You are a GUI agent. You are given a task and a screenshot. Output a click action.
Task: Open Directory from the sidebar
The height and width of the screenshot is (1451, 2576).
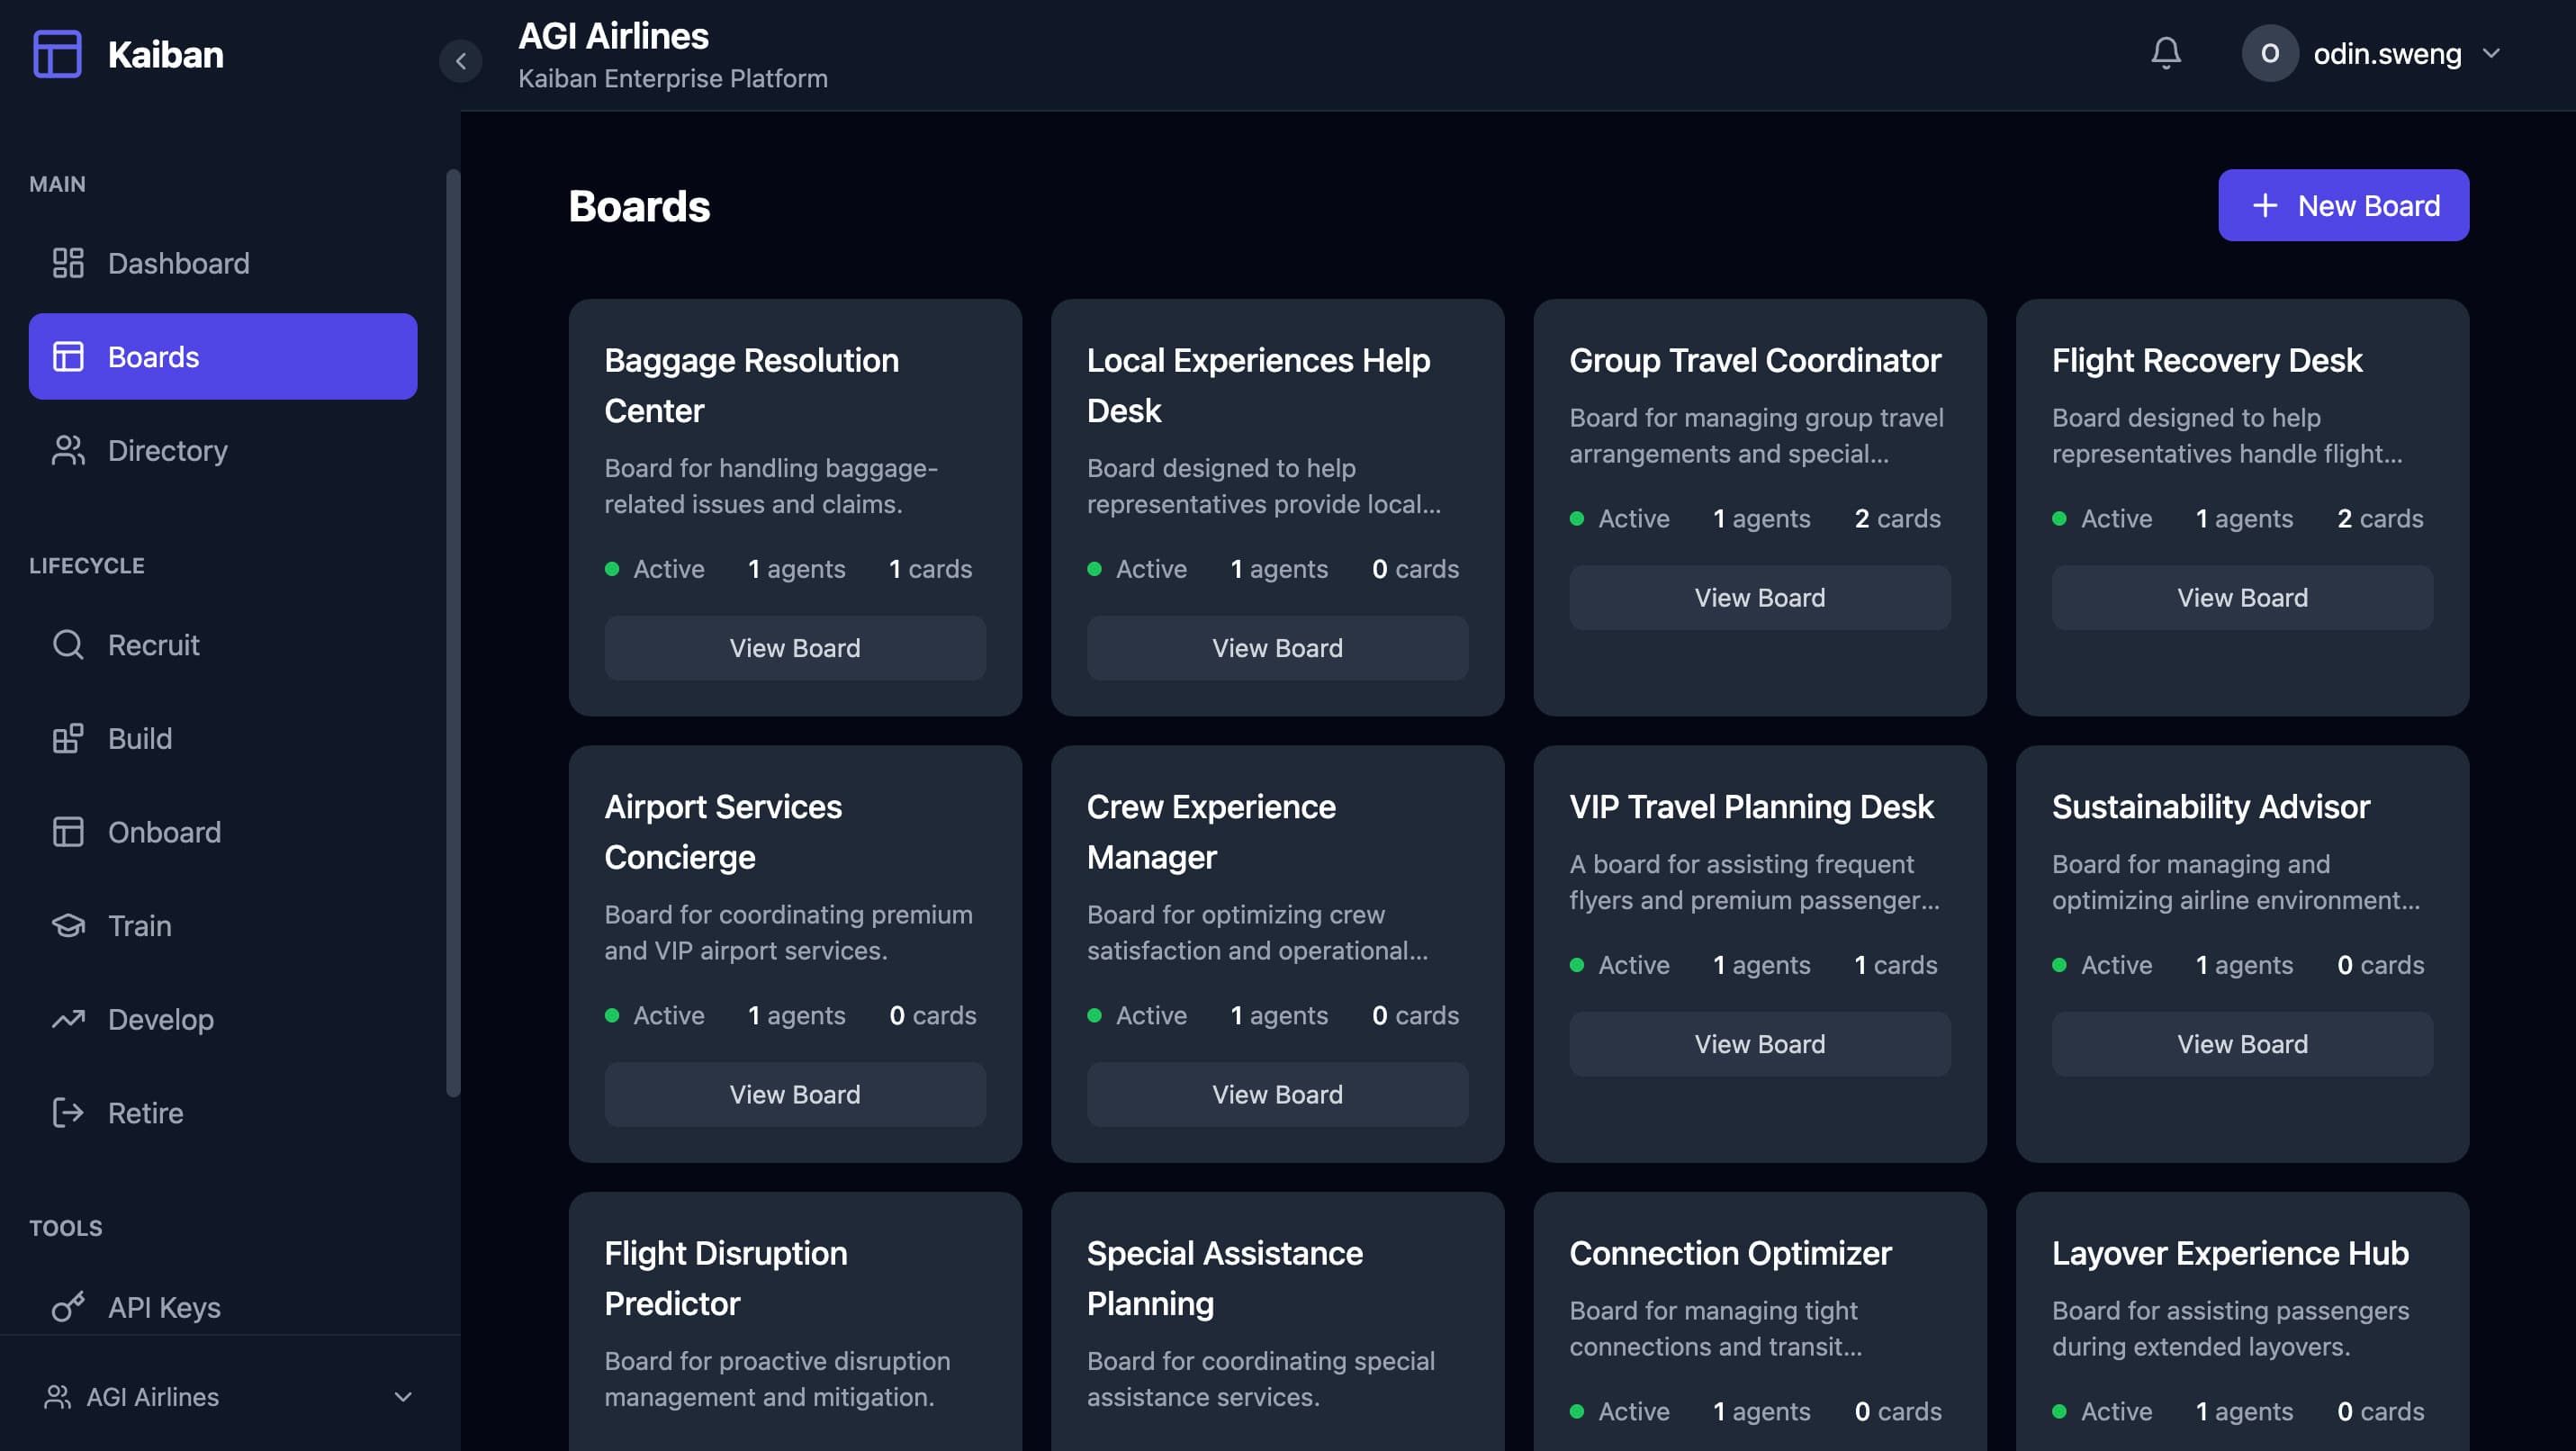tap(223, 451)
